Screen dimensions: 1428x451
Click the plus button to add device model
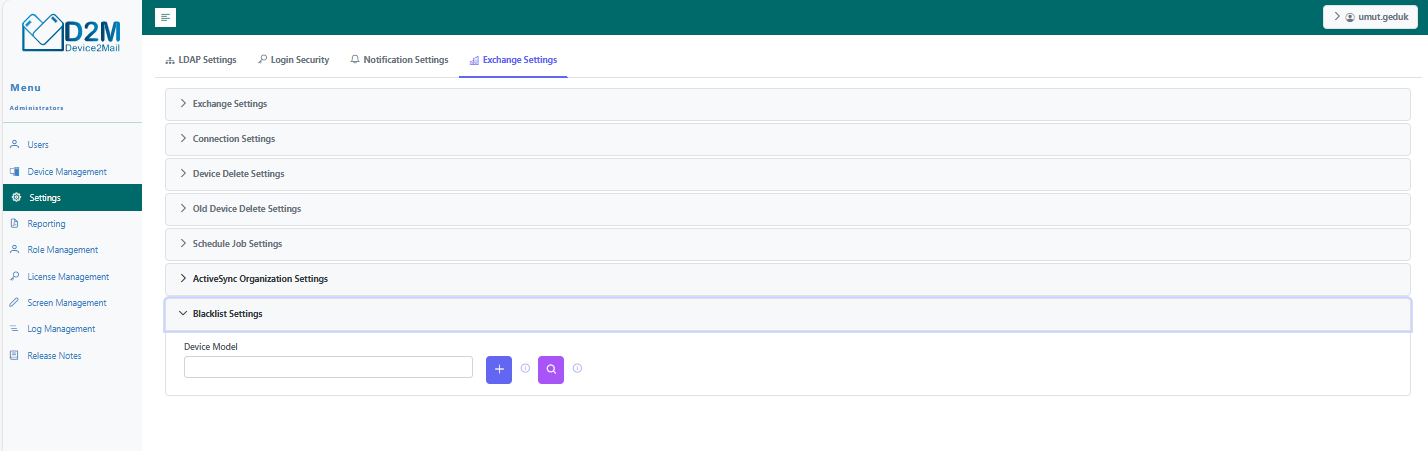(499, 369)
